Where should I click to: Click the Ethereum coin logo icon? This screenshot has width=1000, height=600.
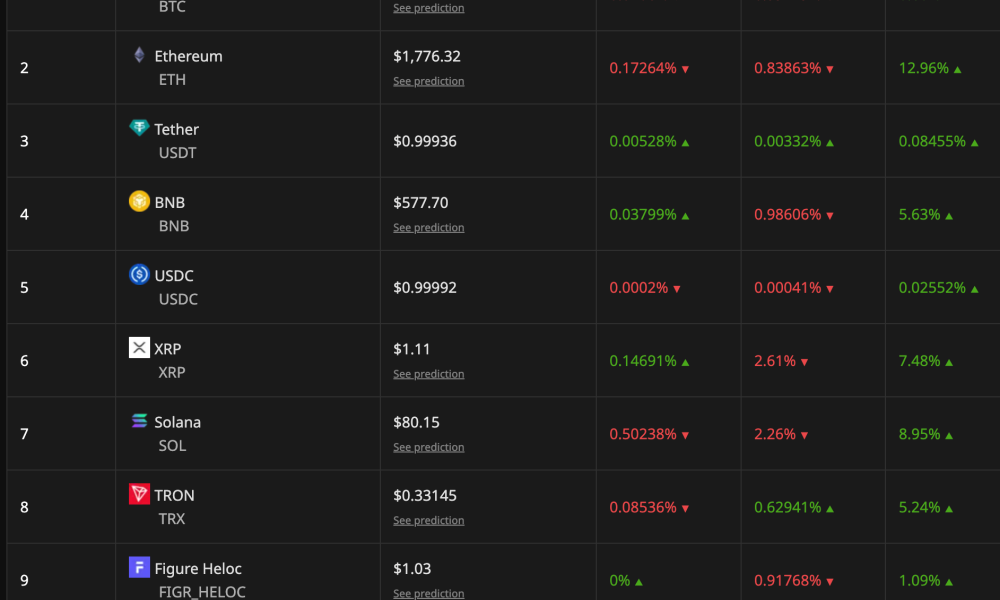pyautogui.click(x=139, y=55)
